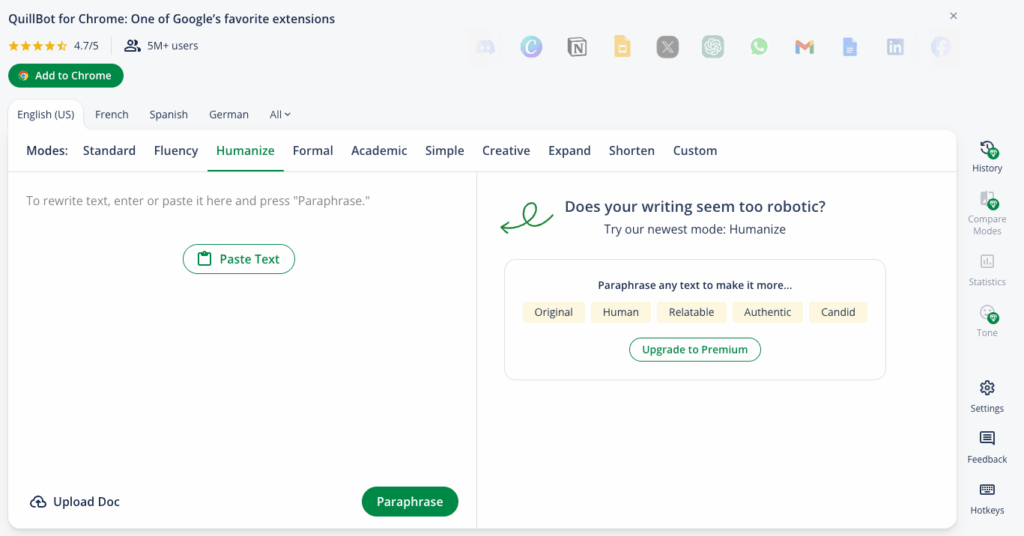Click the Gmail icon
1024x536 pixels.
click(805, 47)
